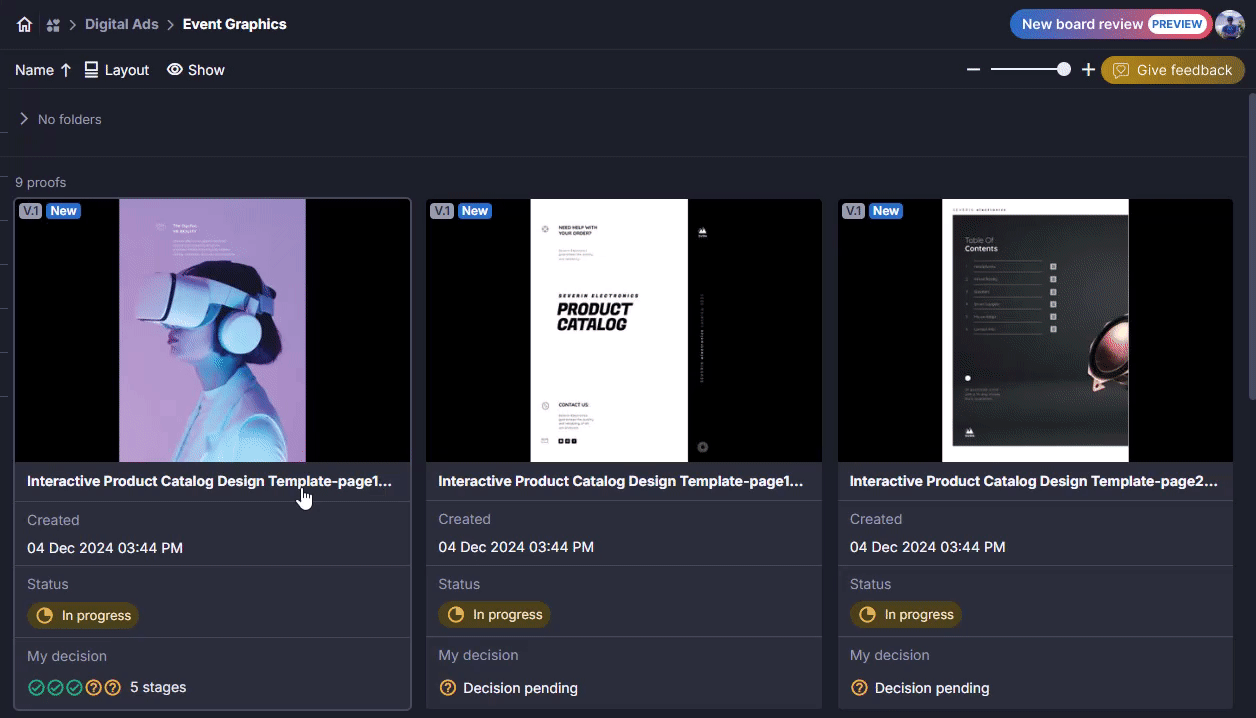Image resolution: width=1256 pixels, height=718 pixels.
Task: Click the plus zoom-in icon
Action: tap(1088, 70)
